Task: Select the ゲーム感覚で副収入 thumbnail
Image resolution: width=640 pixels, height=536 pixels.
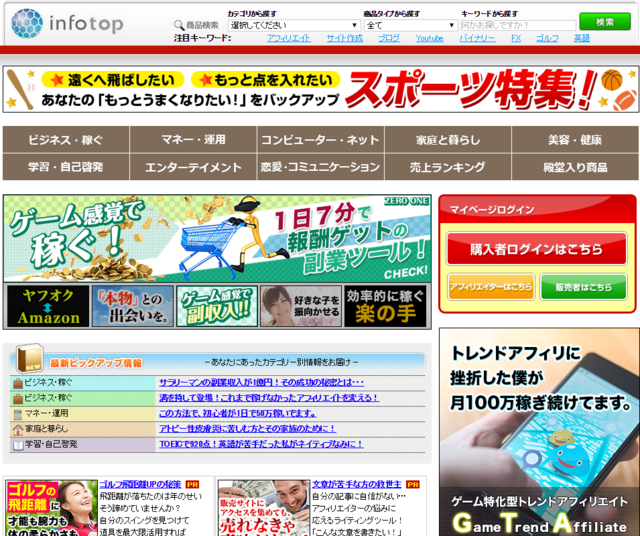Action: point(217,306)
